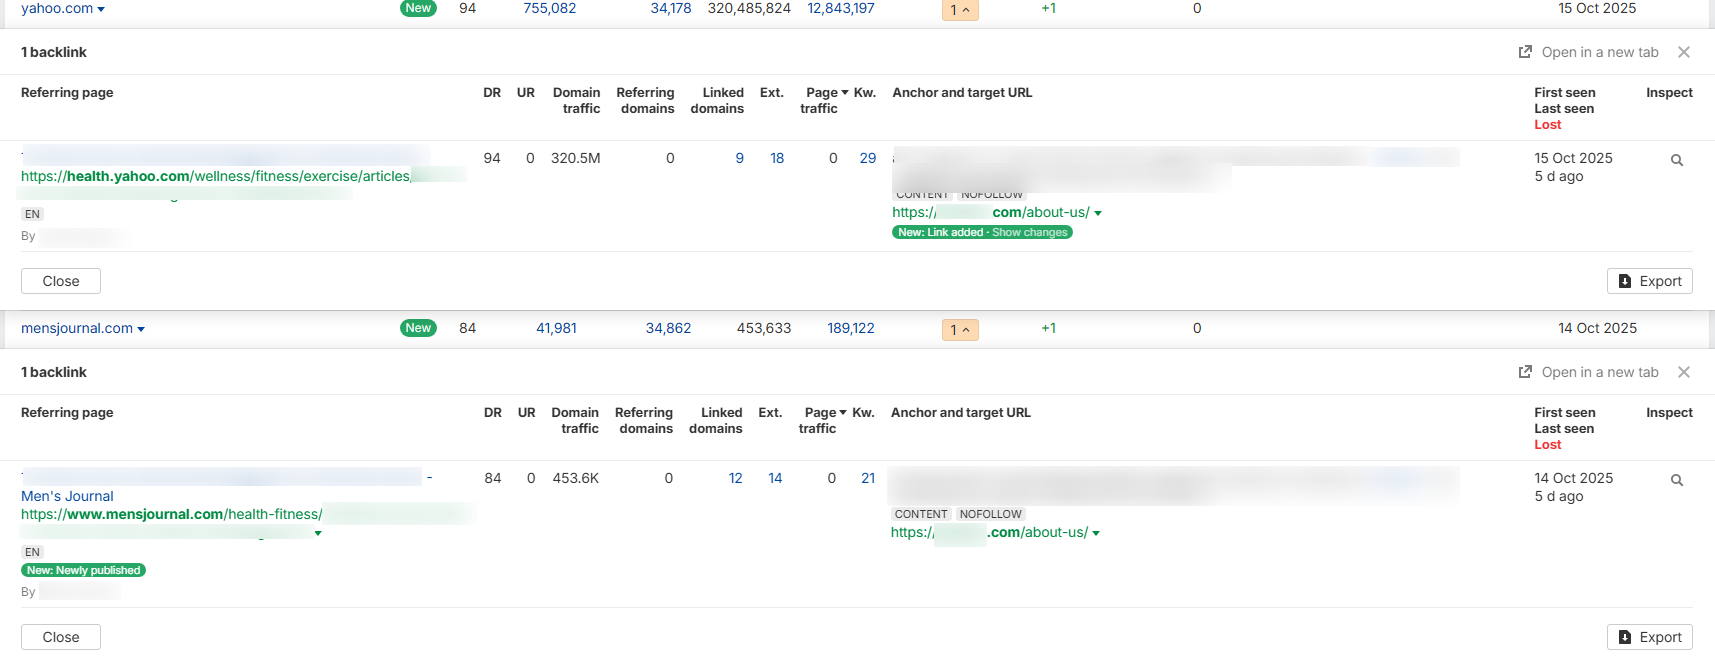Sort by Page traffic in yahoo.com table
The width and height of the screenshot is (1715, 665).
[824, 100]
